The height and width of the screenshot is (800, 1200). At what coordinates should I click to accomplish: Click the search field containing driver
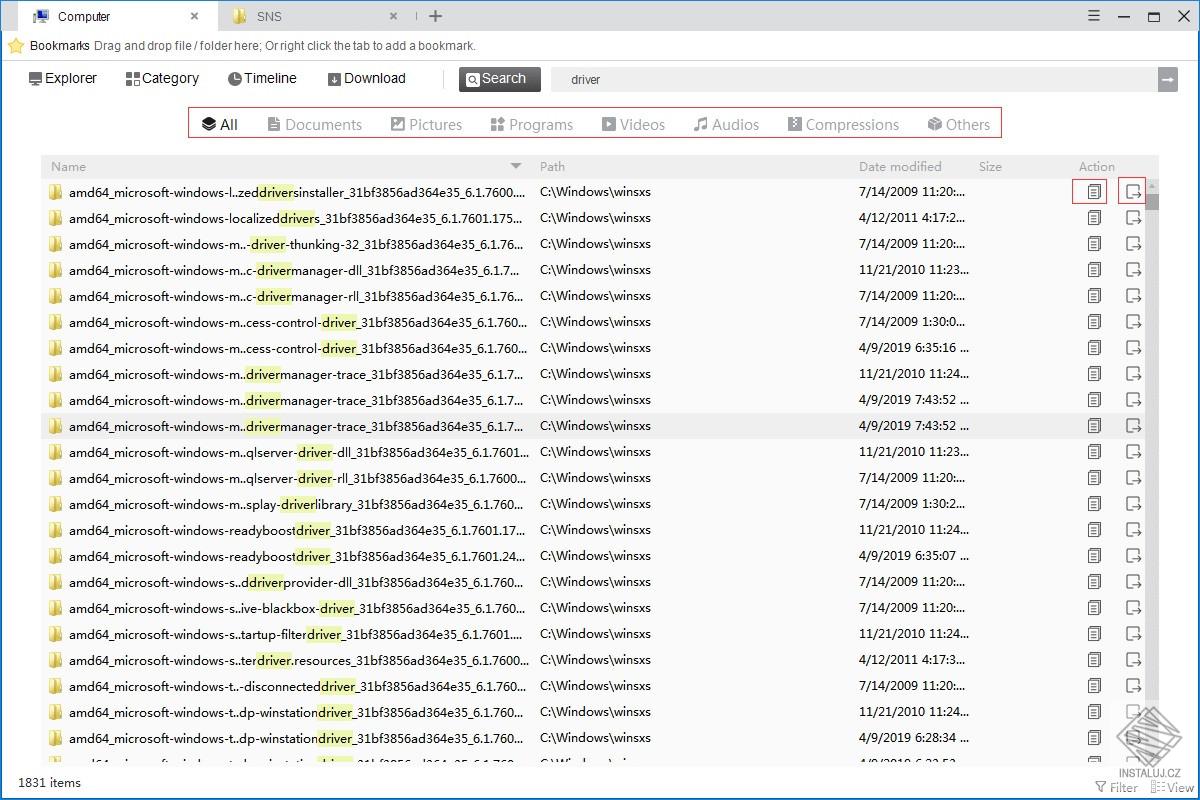point(854,79)
